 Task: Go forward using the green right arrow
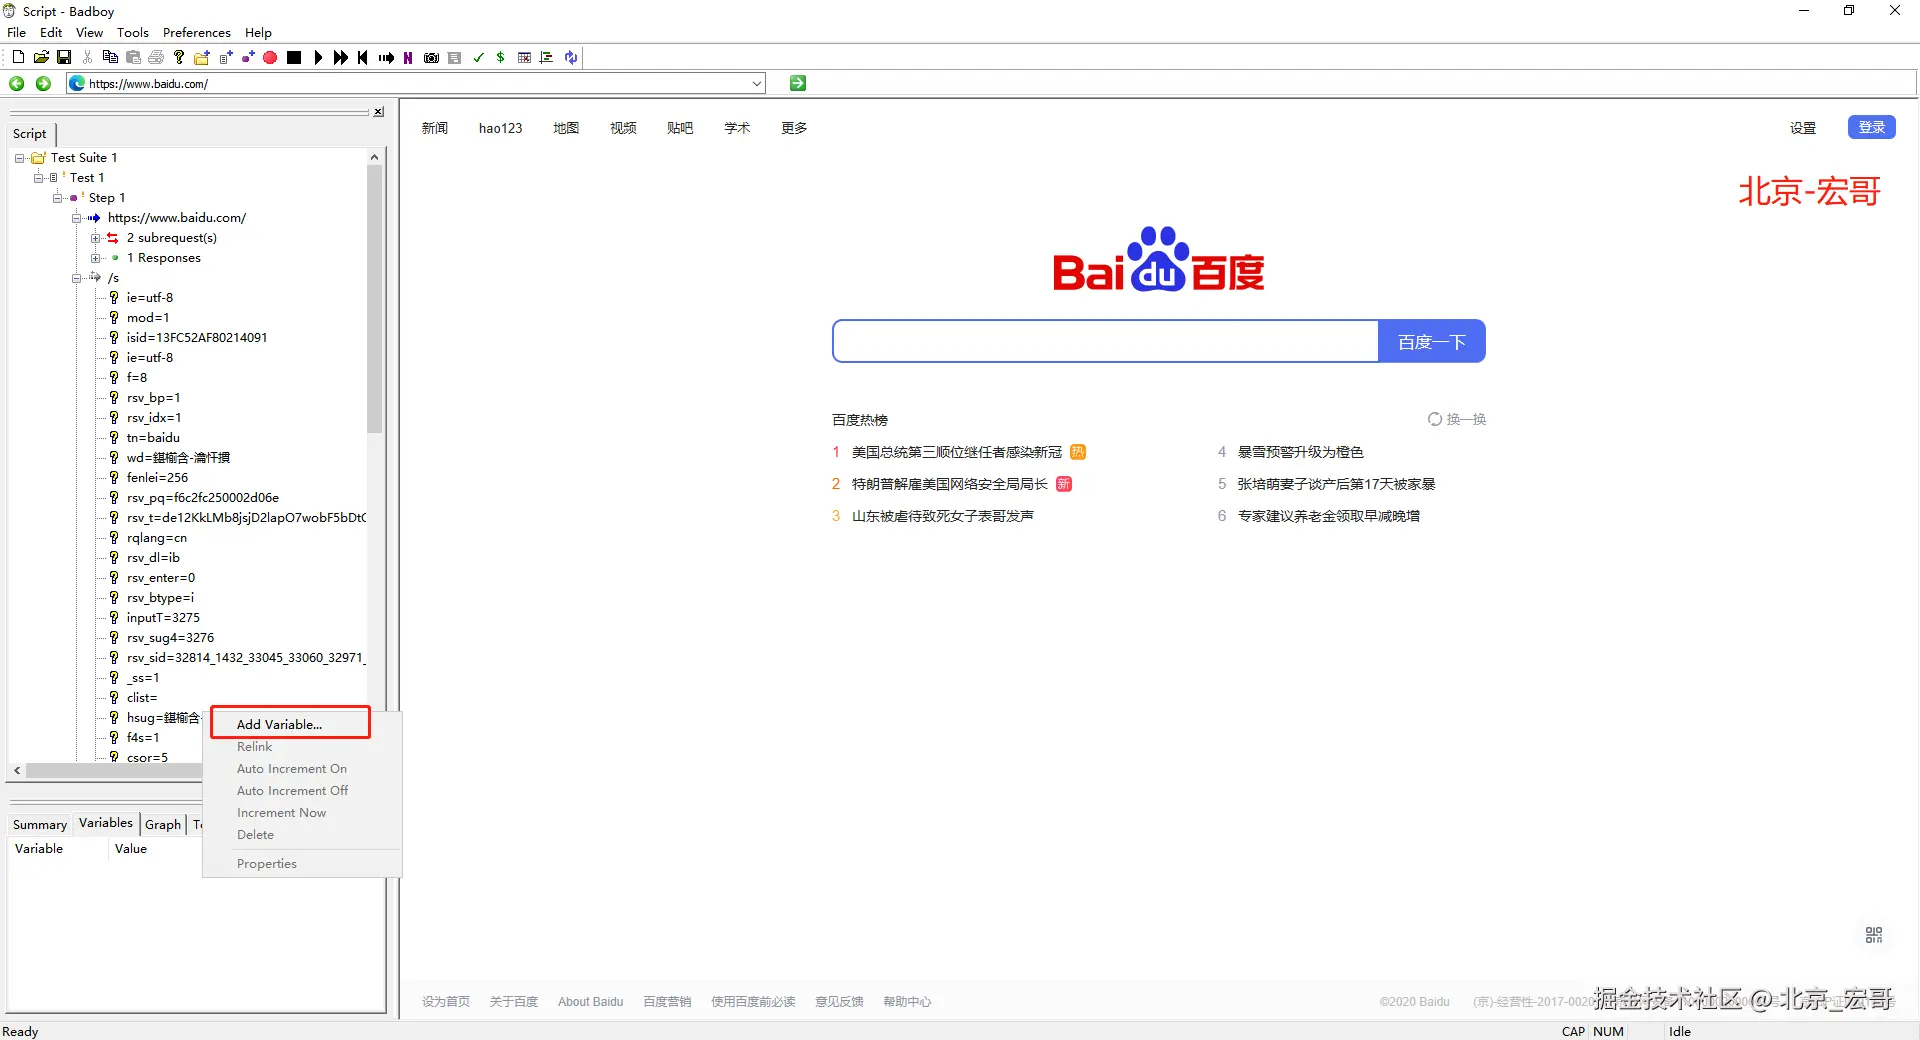click(x=43, y=84)
